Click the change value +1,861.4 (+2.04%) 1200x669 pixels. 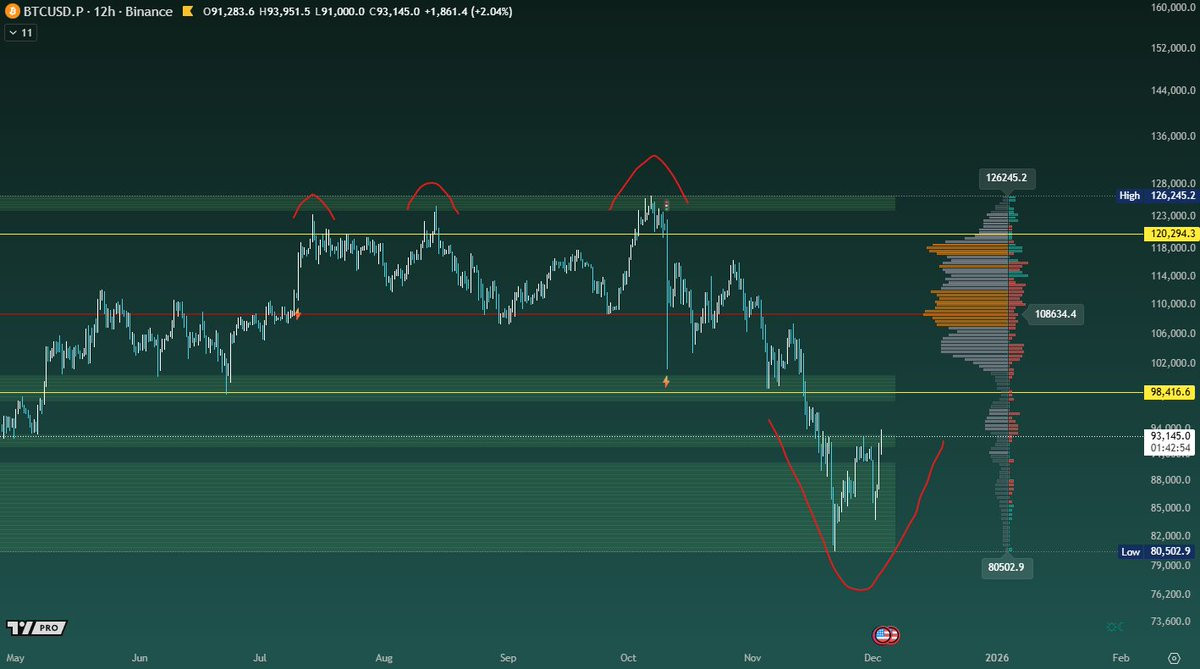(469, 12)
